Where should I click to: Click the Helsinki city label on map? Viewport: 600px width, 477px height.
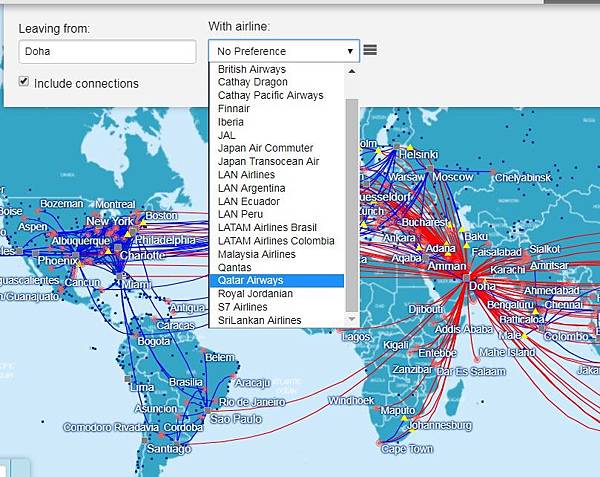419,154
